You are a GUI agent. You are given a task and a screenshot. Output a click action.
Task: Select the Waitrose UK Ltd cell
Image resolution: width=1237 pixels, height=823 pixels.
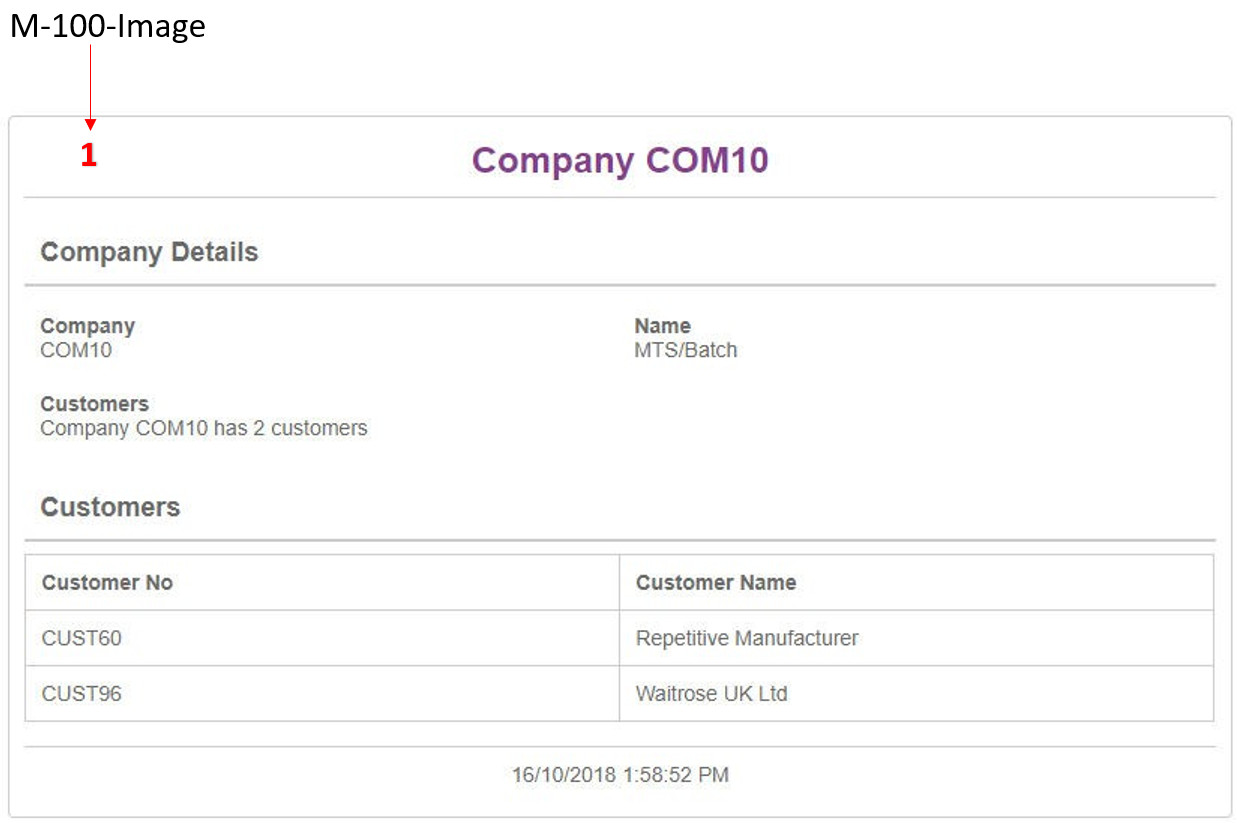coord(711,693)
